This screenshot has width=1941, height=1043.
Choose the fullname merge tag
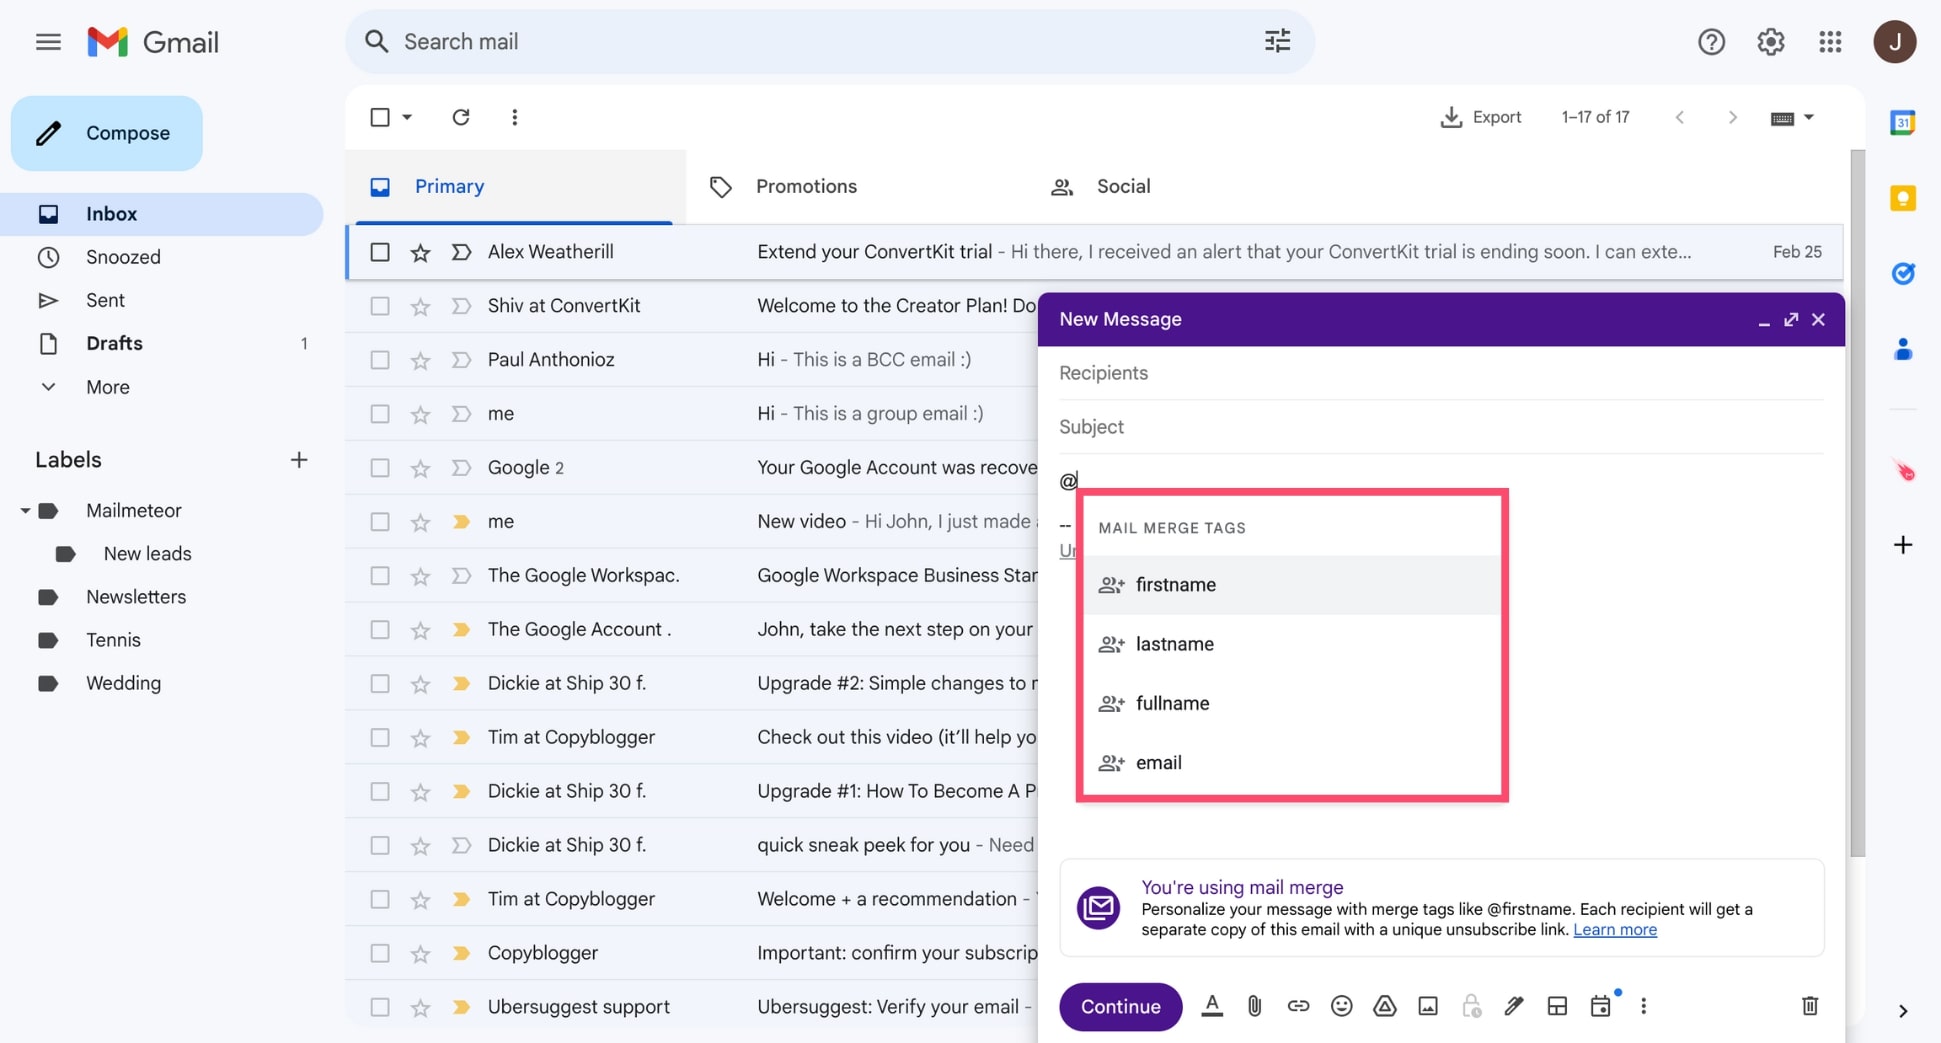1292,703
